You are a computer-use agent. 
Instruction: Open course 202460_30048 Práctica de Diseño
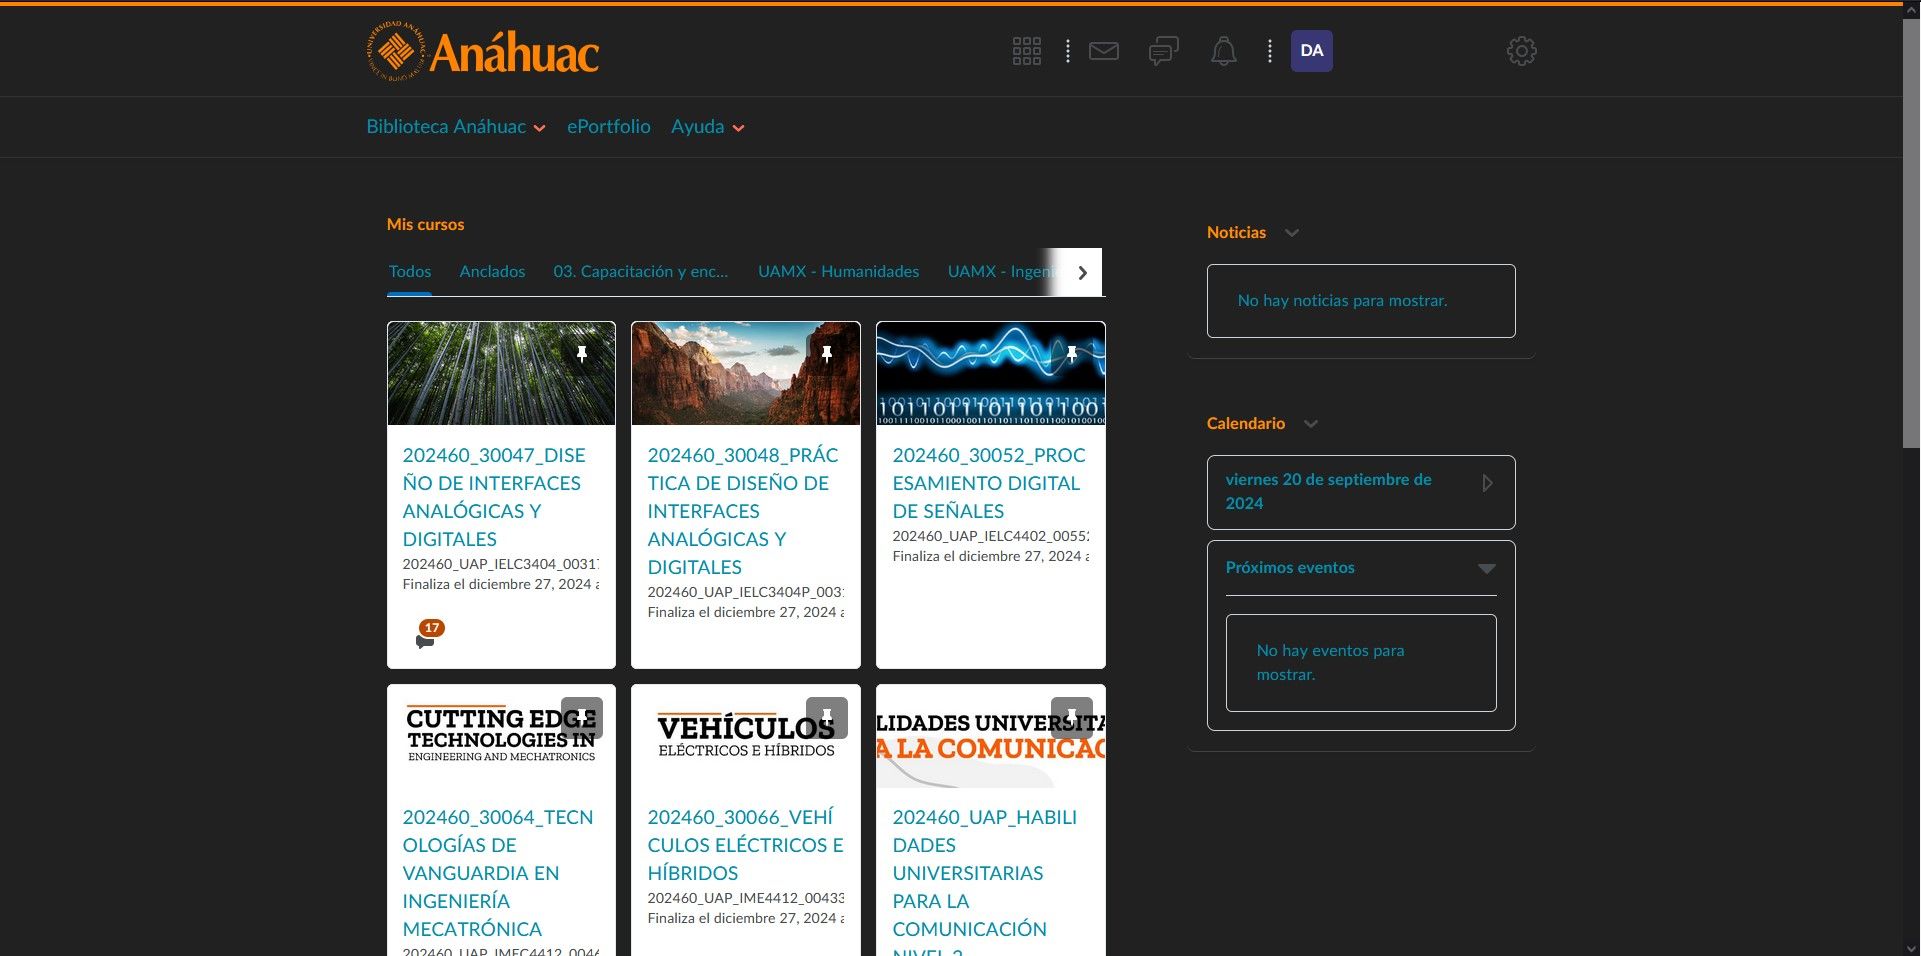[x=743, y=511]
